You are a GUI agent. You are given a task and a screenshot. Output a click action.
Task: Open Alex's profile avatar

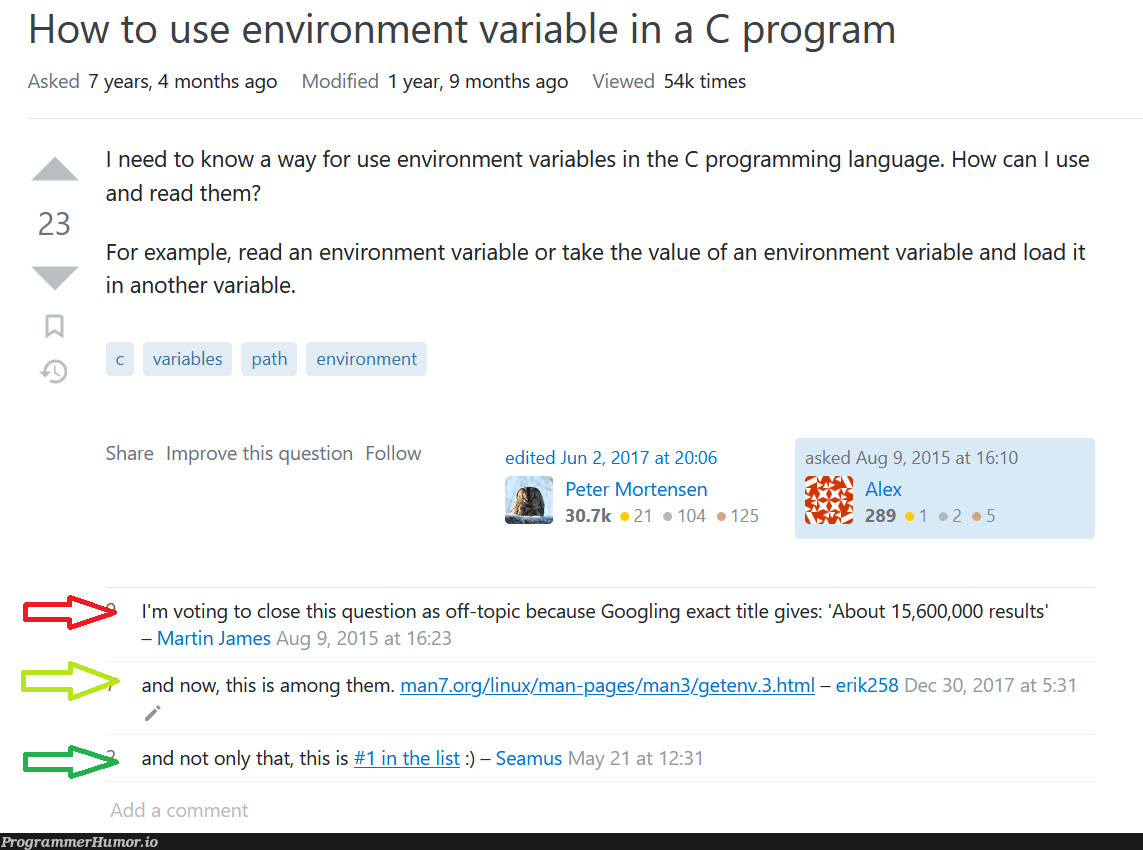pos(828,501)
